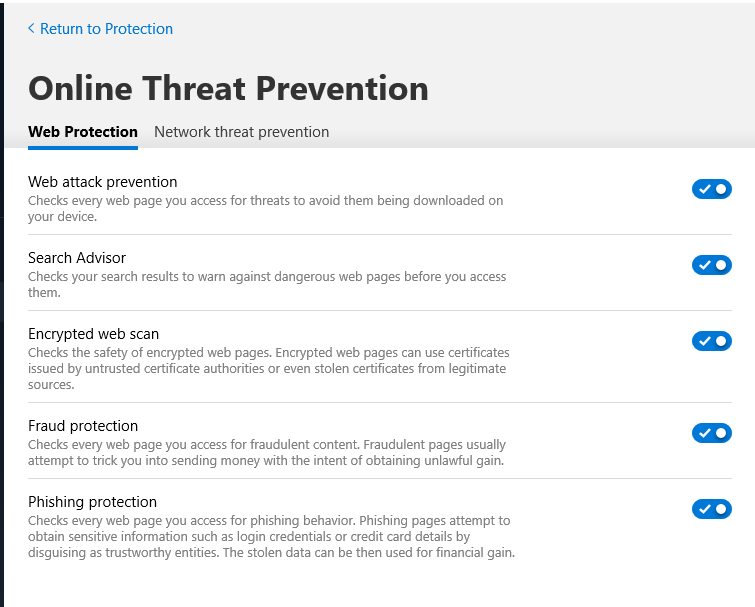Click the Phishing protection description paragraph
Viewport: 755px width, 607px height.
point(270,536)
